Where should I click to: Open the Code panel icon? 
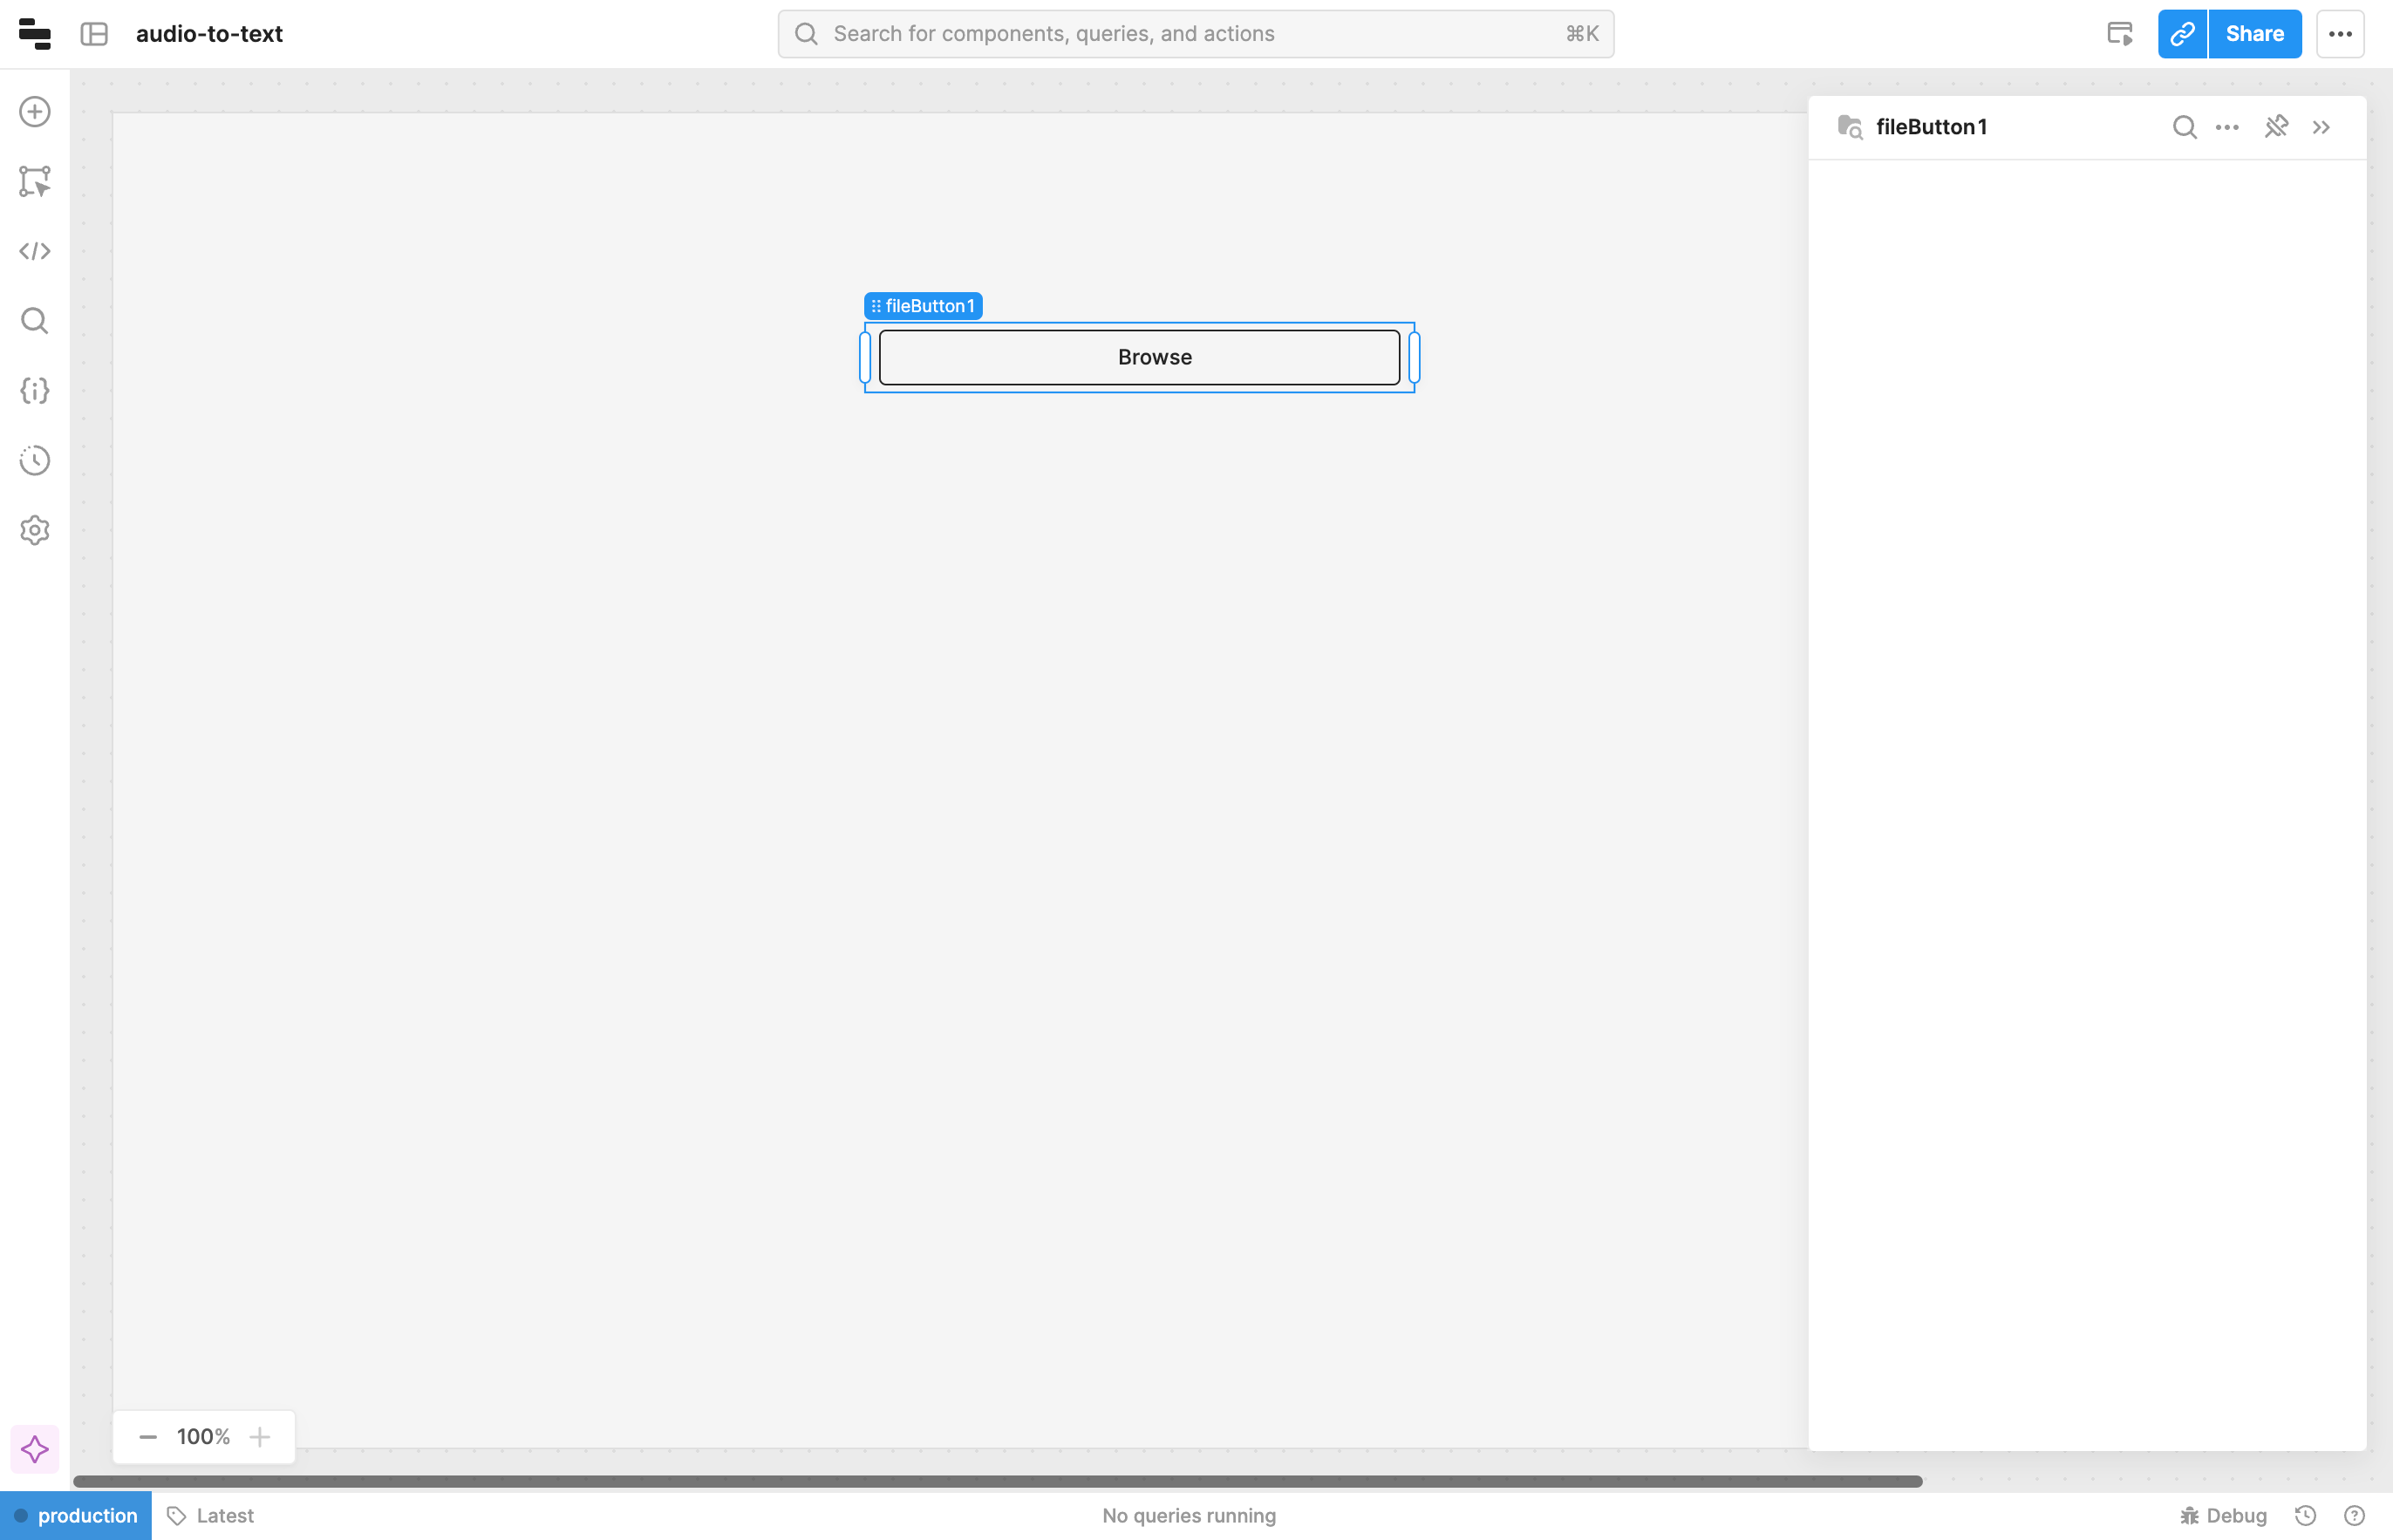point(35,251)
